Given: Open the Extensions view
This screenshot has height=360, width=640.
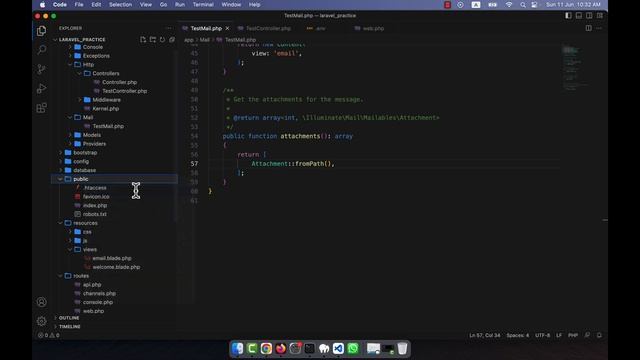Looking at the screenshot, I should (41, 108).
